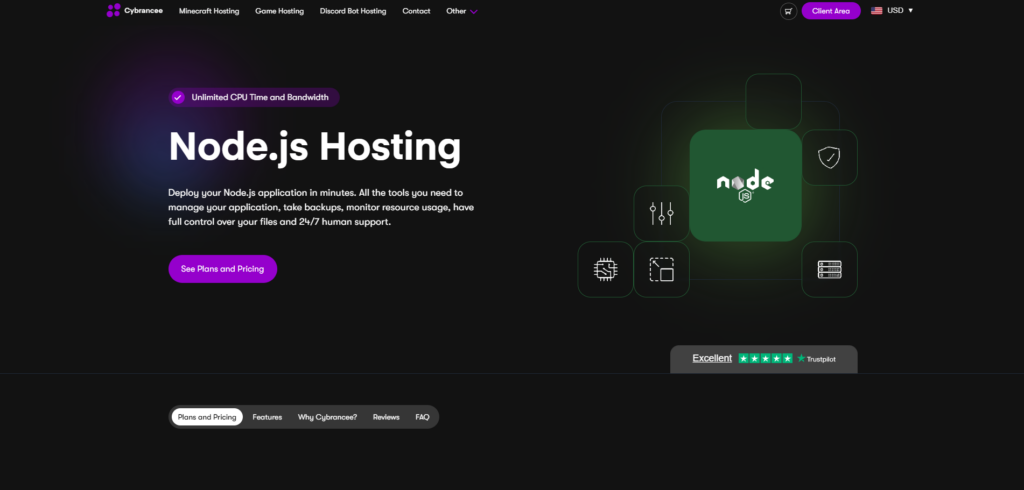The width and height of the screenshot is (1024, 490).
Task: Switch to the Features tab
Action: 267,417
